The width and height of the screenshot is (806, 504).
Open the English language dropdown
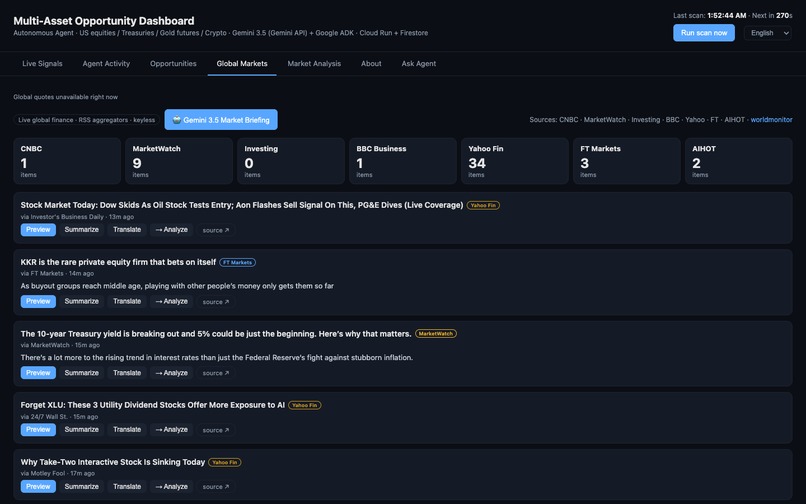click(767, 33)
